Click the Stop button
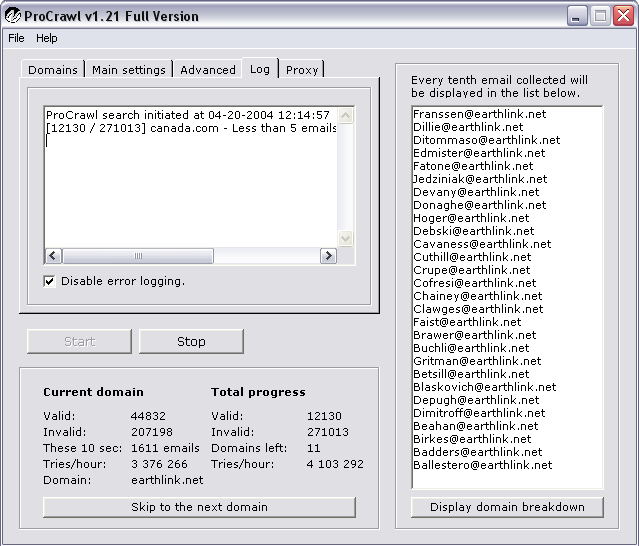 point(191,341)
